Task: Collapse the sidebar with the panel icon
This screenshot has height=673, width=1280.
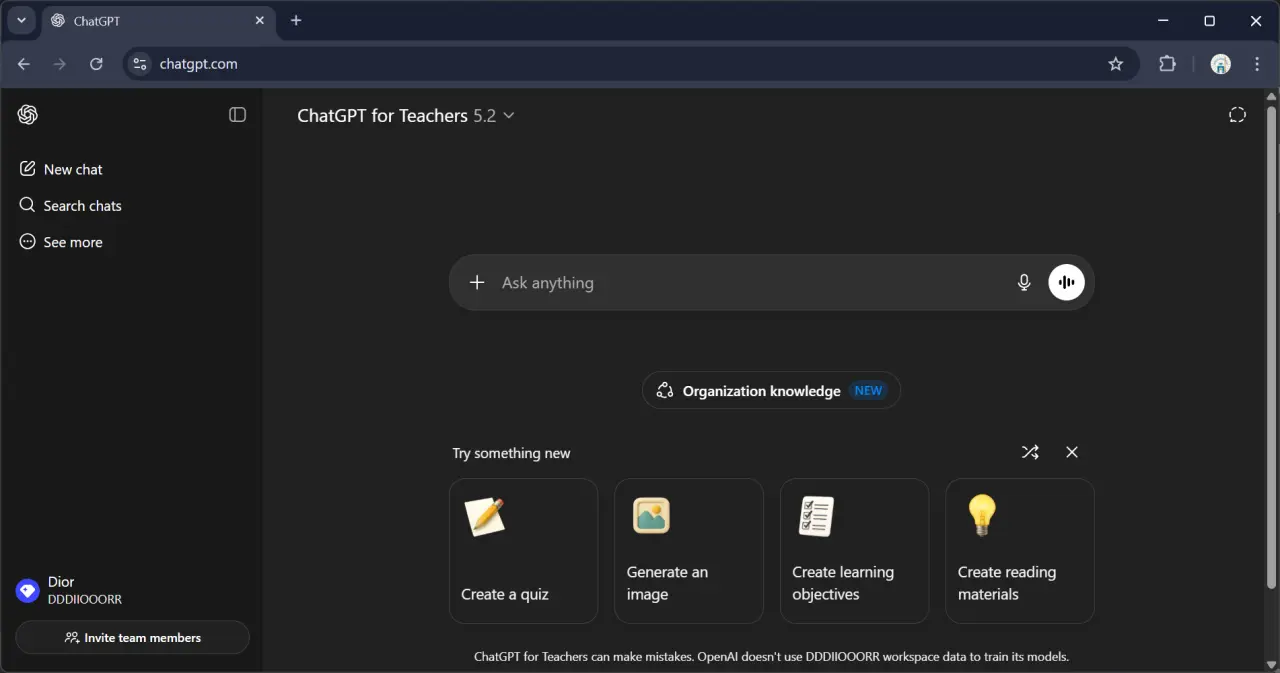Action: (237, 115)
